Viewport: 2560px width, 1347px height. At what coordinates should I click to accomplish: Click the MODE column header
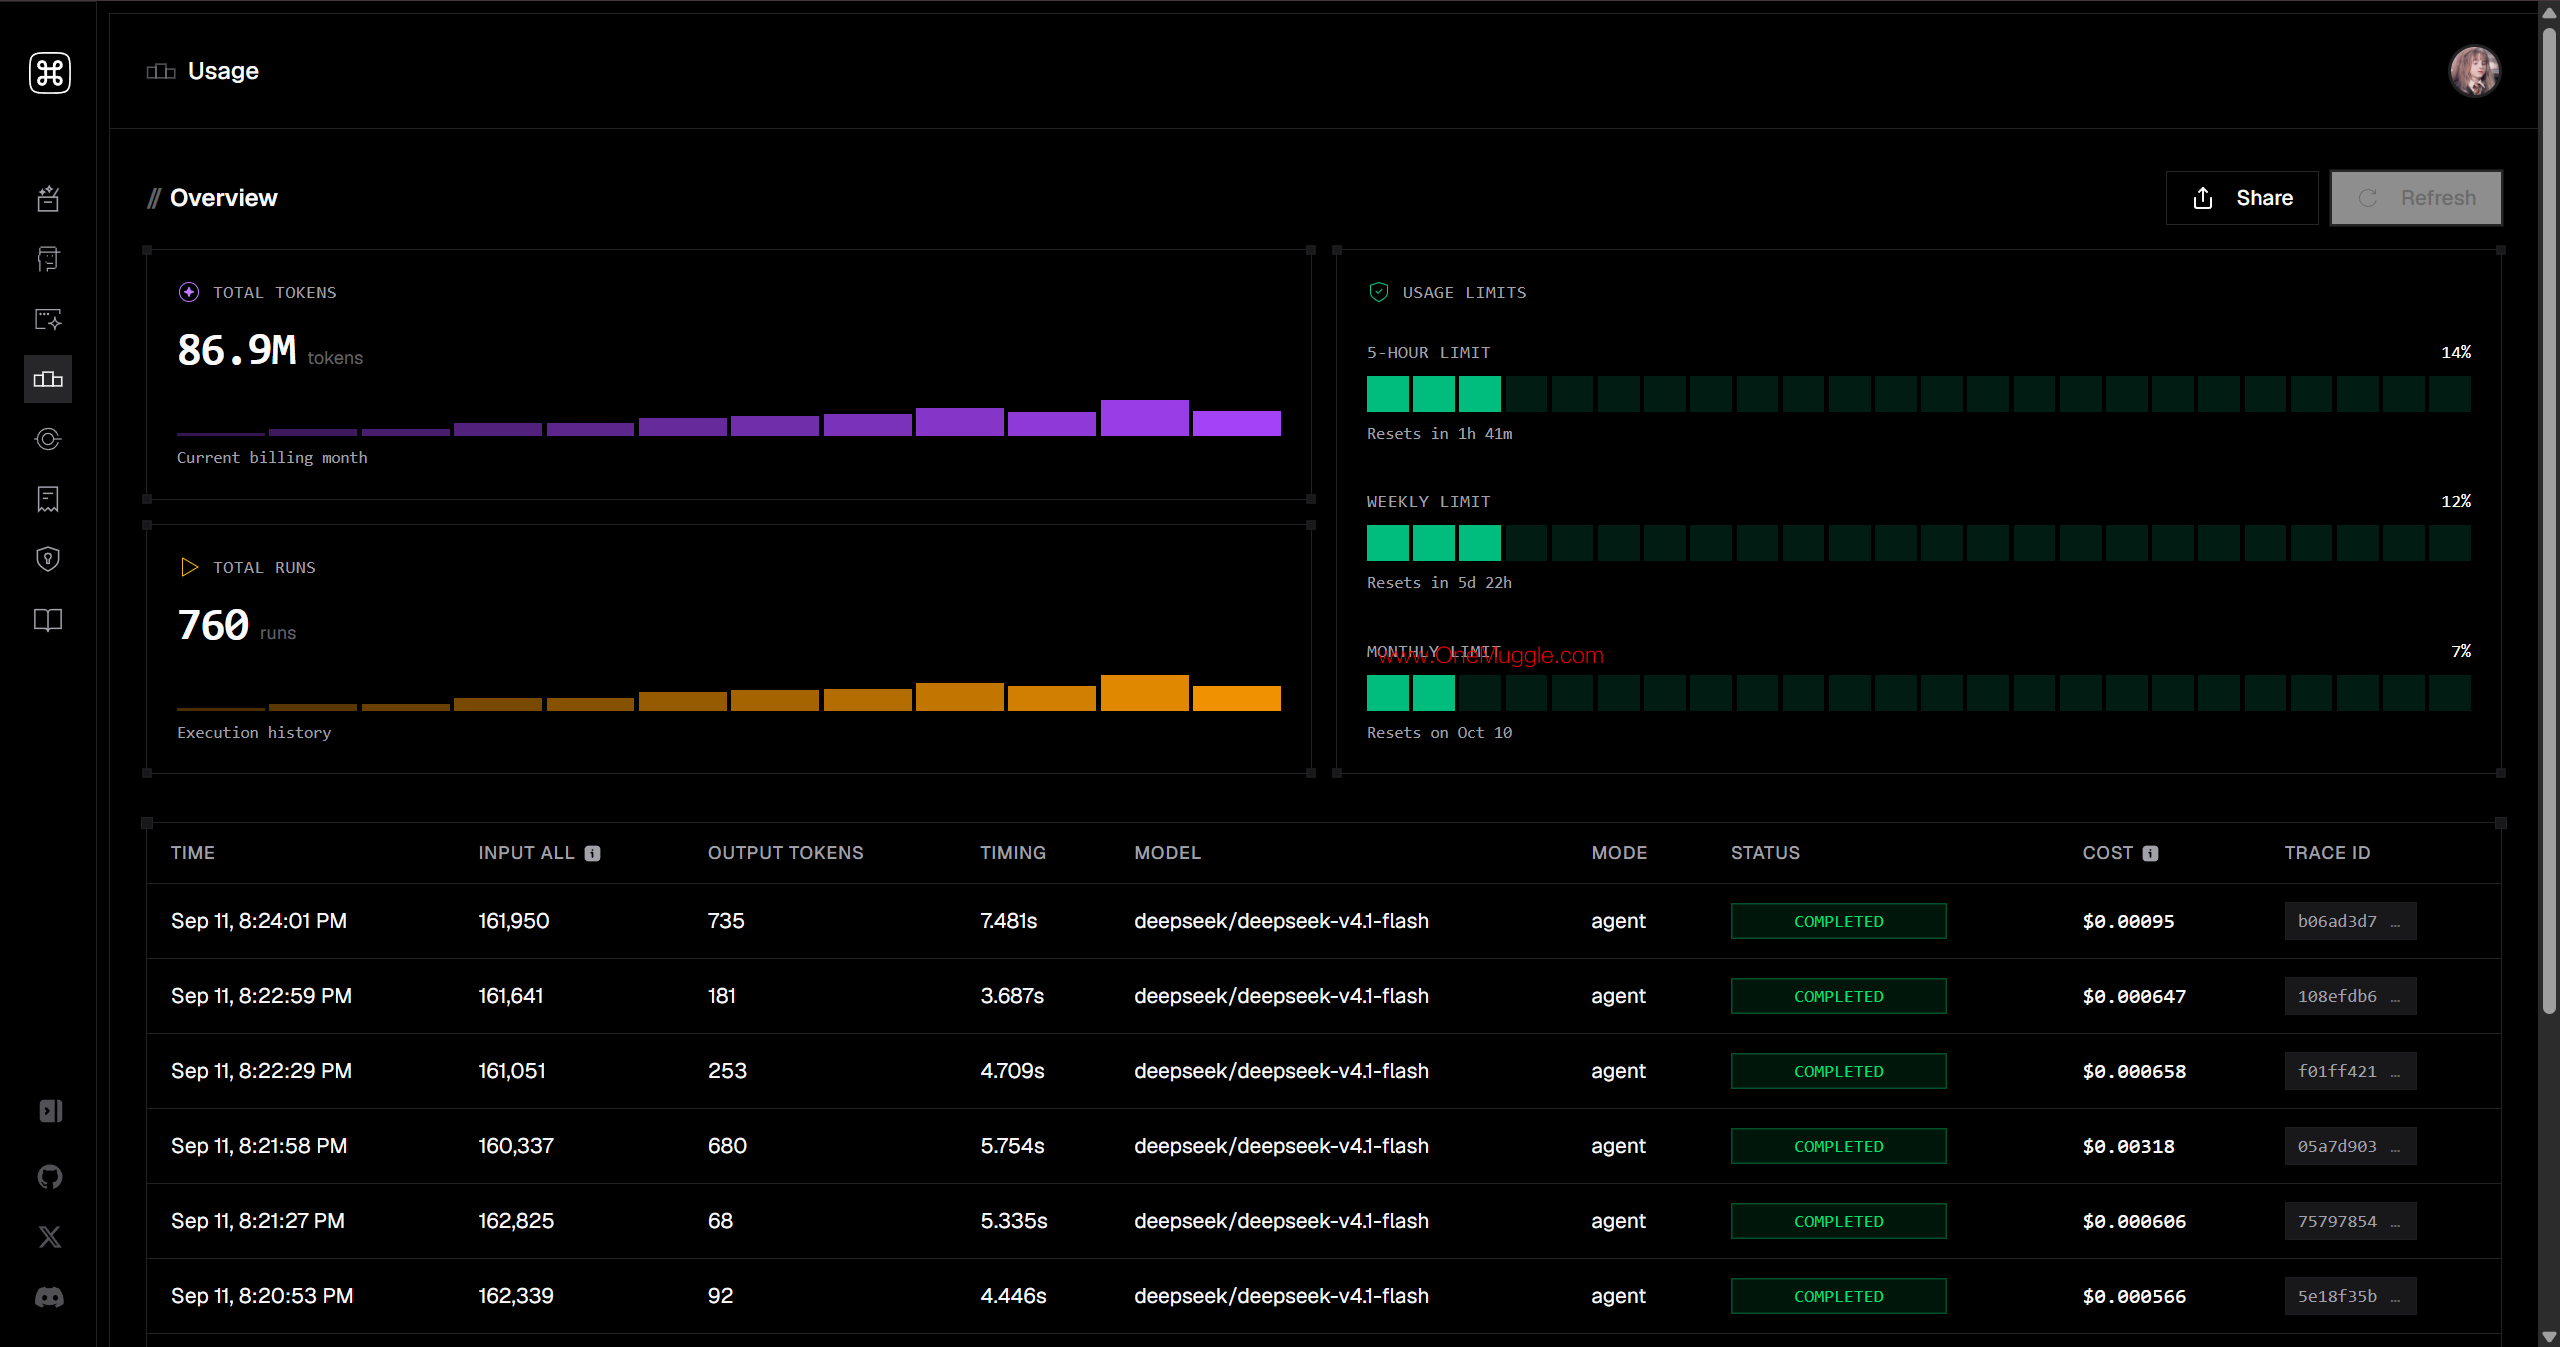[x=1620, y=853]
